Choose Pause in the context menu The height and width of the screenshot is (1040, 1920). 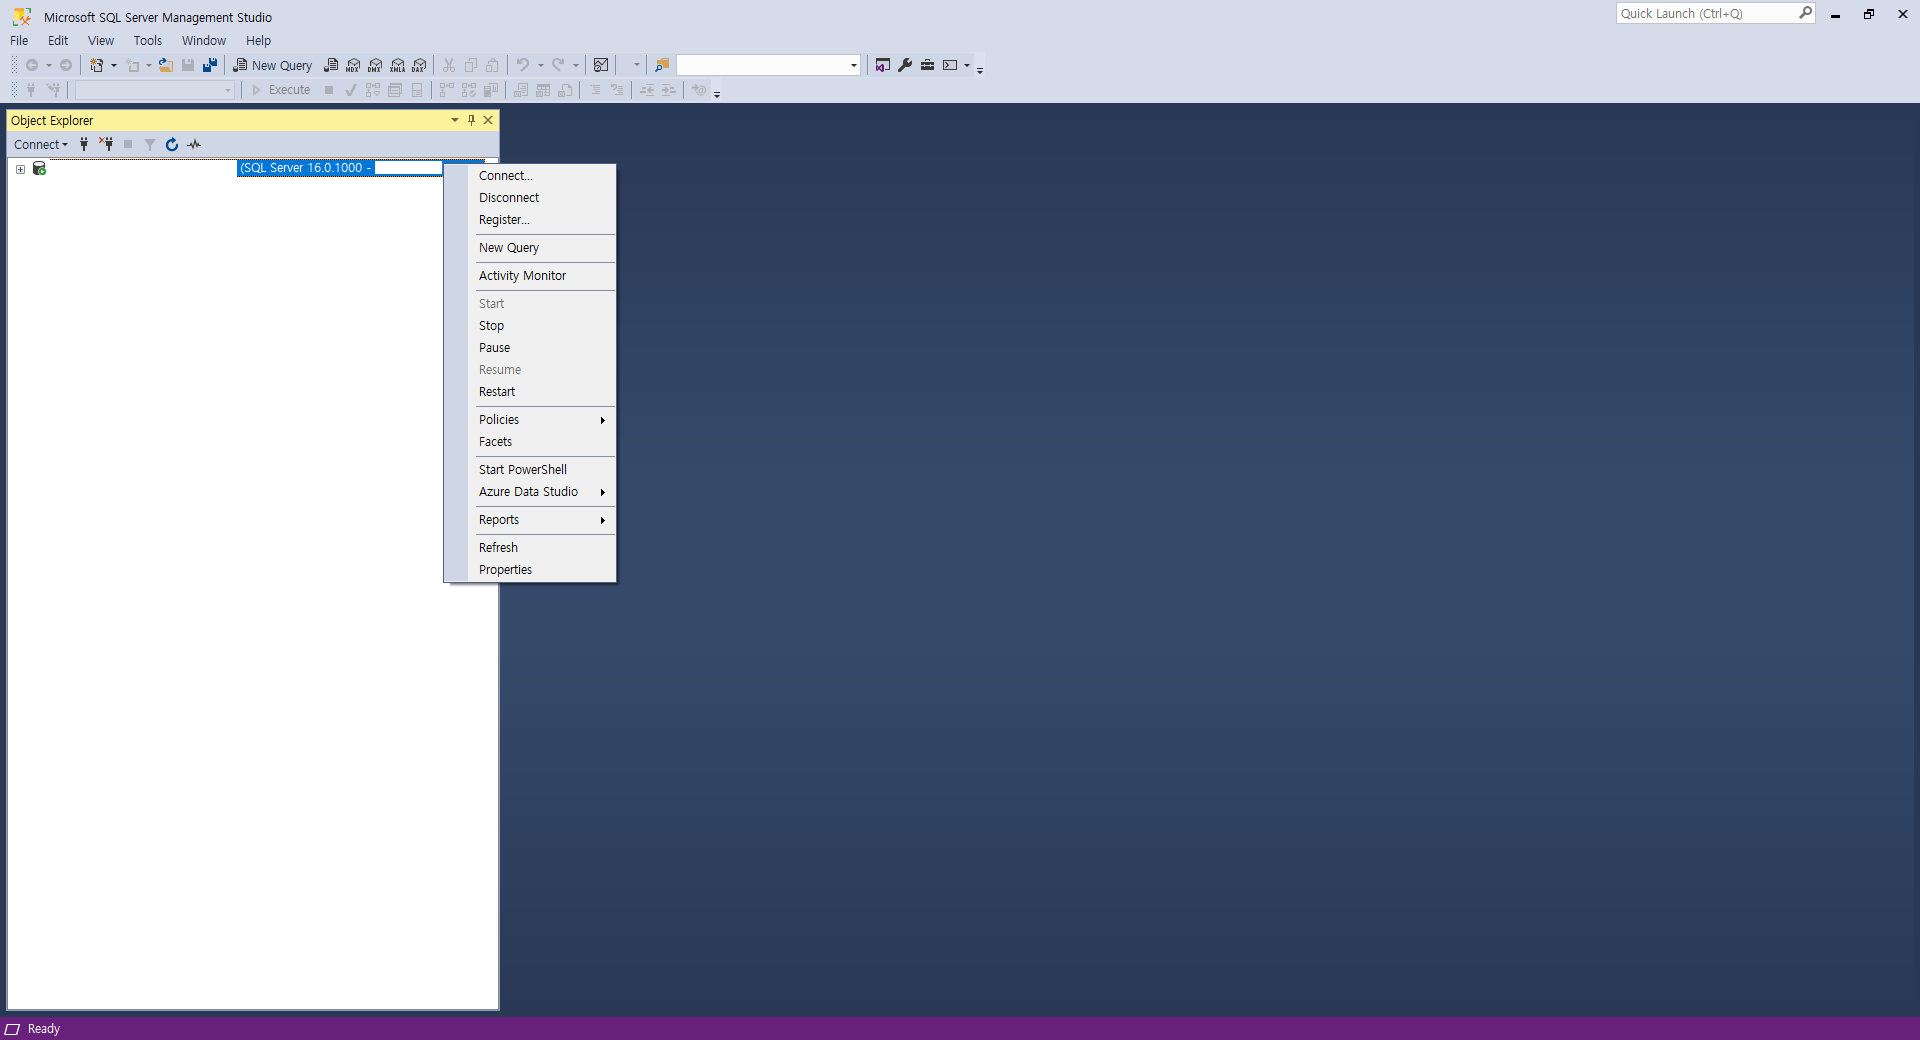point(530,348)
